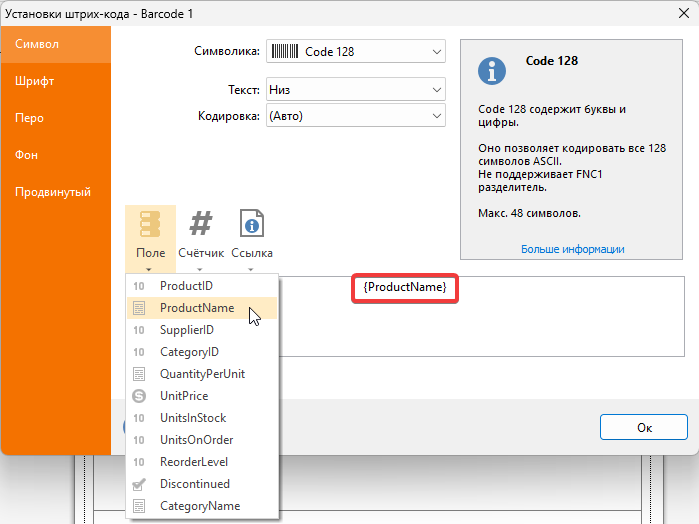Open the Символика barcode type dropdown
This screenshot has height=524, width=699.
(x=355, y=52)
